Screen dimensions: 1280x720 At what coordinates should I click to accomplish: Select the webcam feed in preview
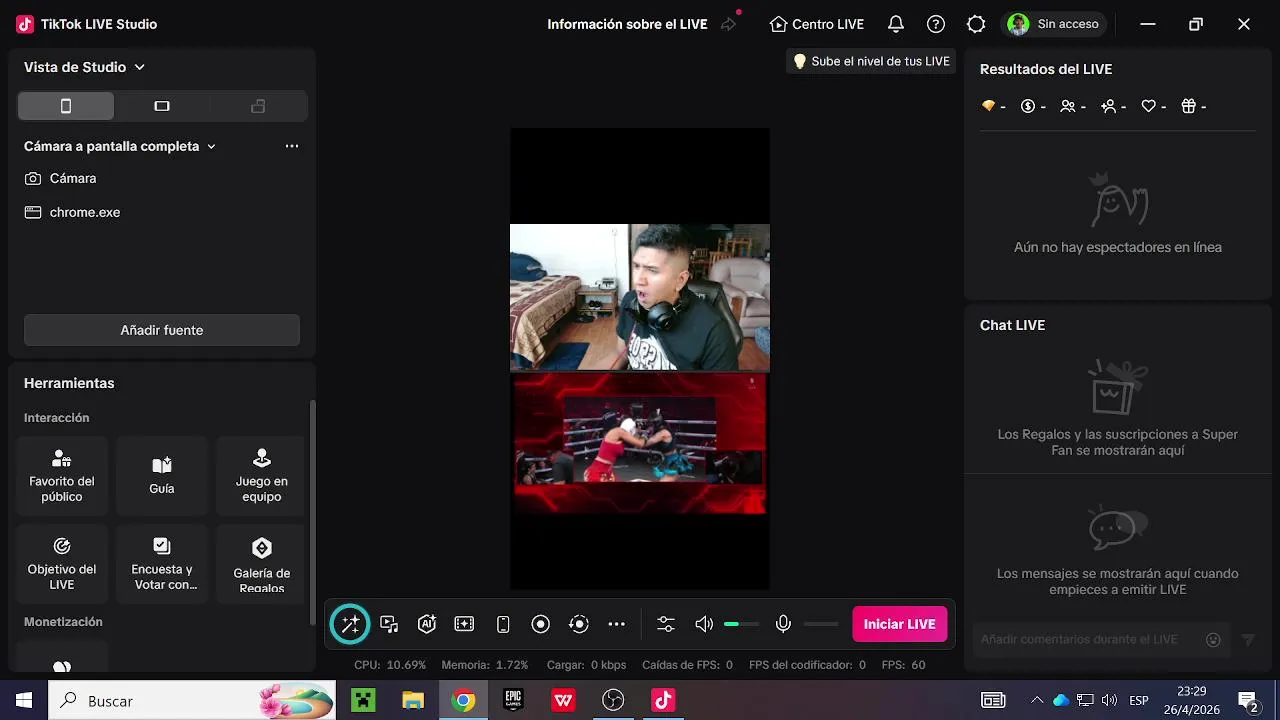640,297
